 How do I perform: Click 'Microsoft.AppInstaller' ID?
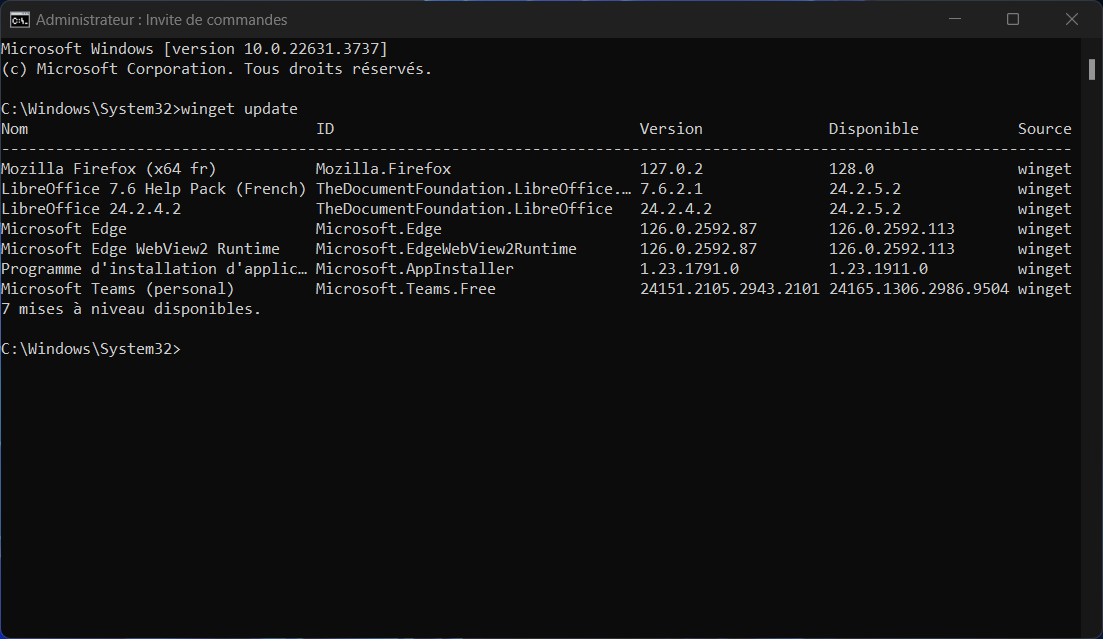tap(414, 269)
